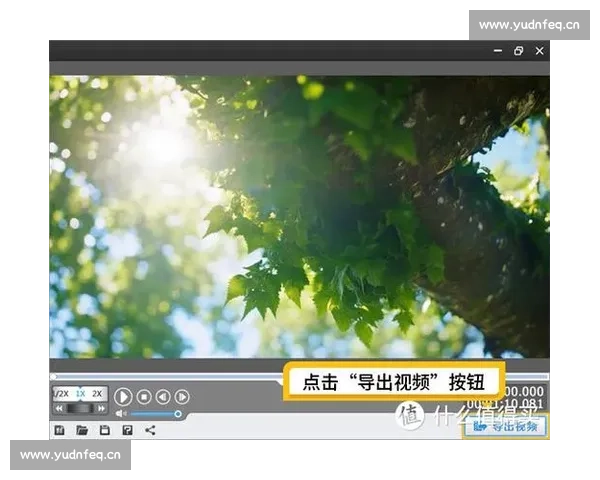Open a file with the folder icon
The height and width of the screenshot is (480, 600).
[82, 430]
